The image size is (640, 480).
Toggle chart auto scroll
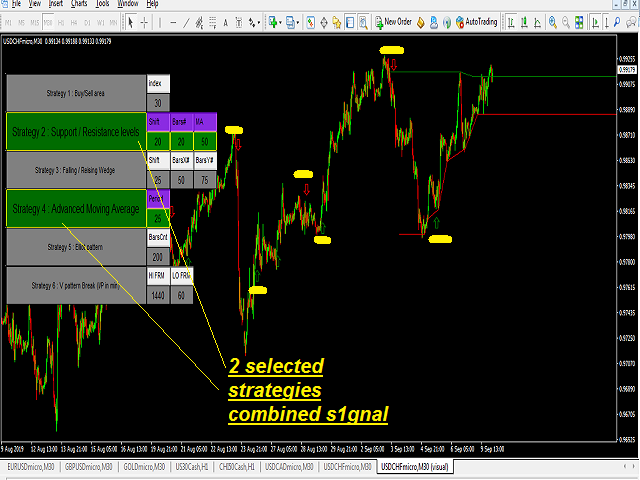point(596,22)
